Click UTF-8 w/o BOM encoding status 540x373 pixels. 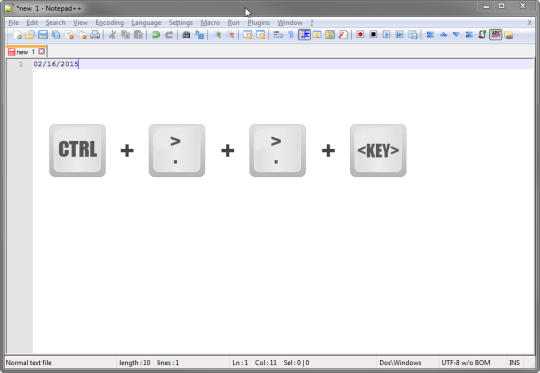coord(466,363)
